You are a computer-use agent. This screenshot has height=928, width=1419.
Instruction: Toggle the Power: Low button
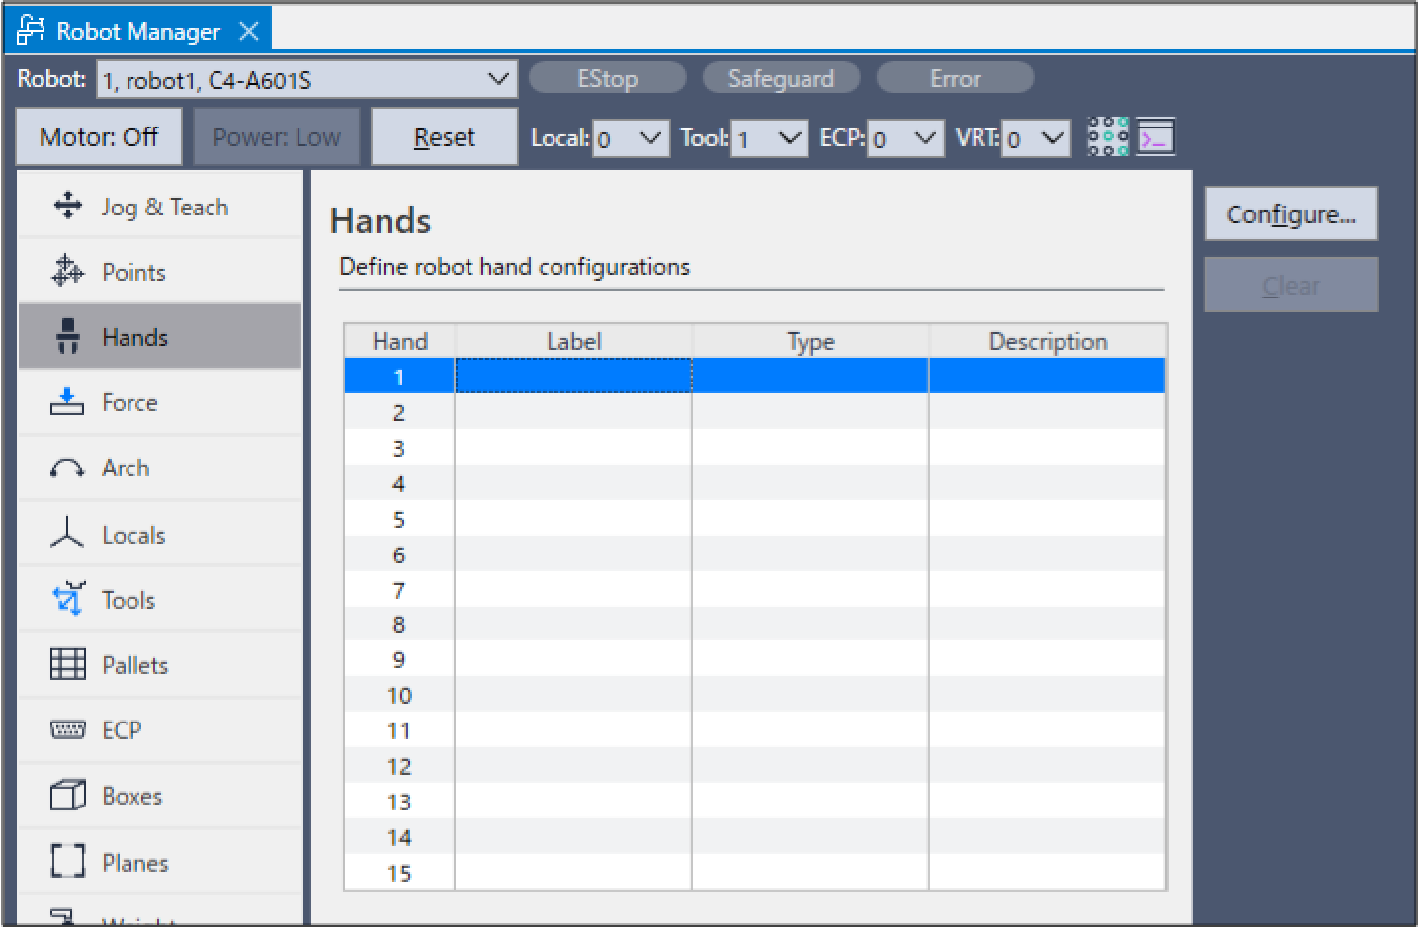click(x=276, y=137)
